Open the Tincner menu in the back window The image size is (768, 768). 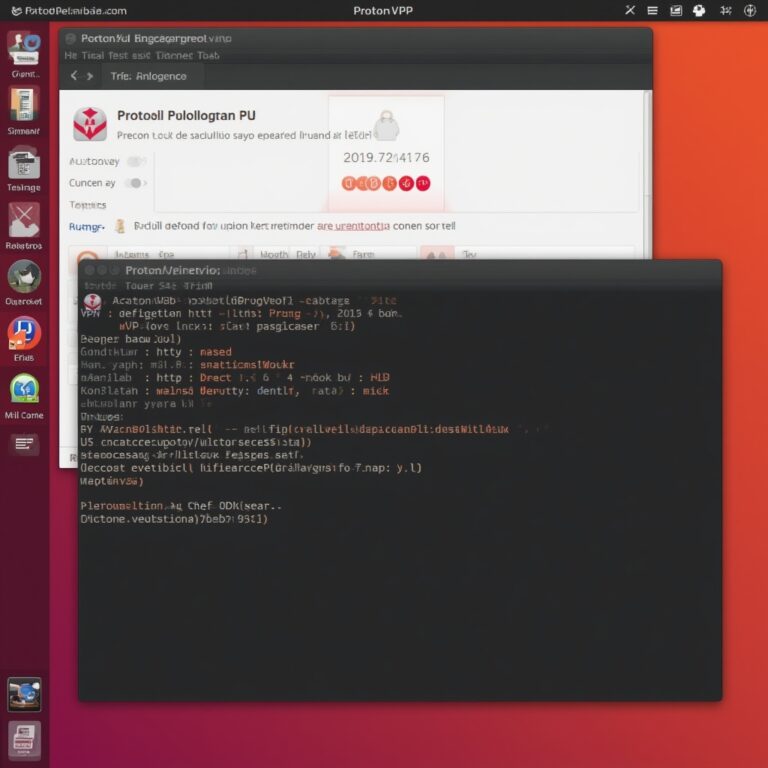click(174, 55)
